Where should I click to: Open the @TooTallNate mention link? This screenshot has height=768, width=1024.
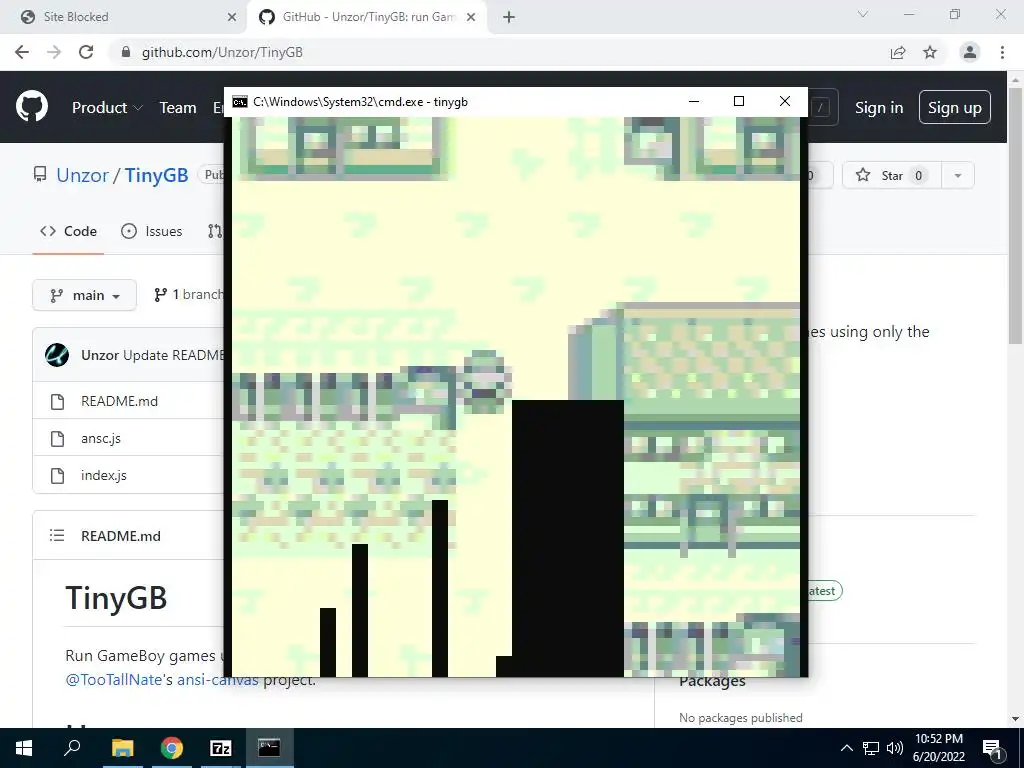click(x=114, y=680)
